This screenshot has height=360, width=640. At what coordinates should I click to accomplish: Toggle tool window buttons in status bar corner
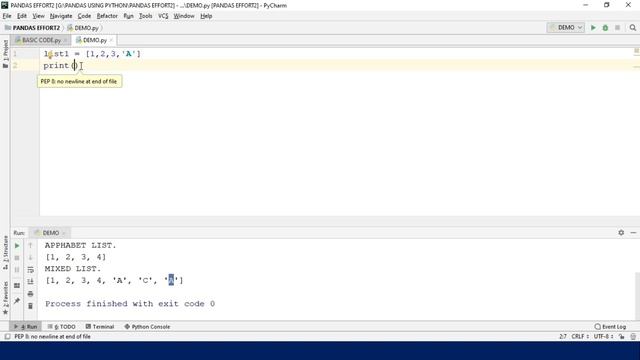[x=7, y=336]
